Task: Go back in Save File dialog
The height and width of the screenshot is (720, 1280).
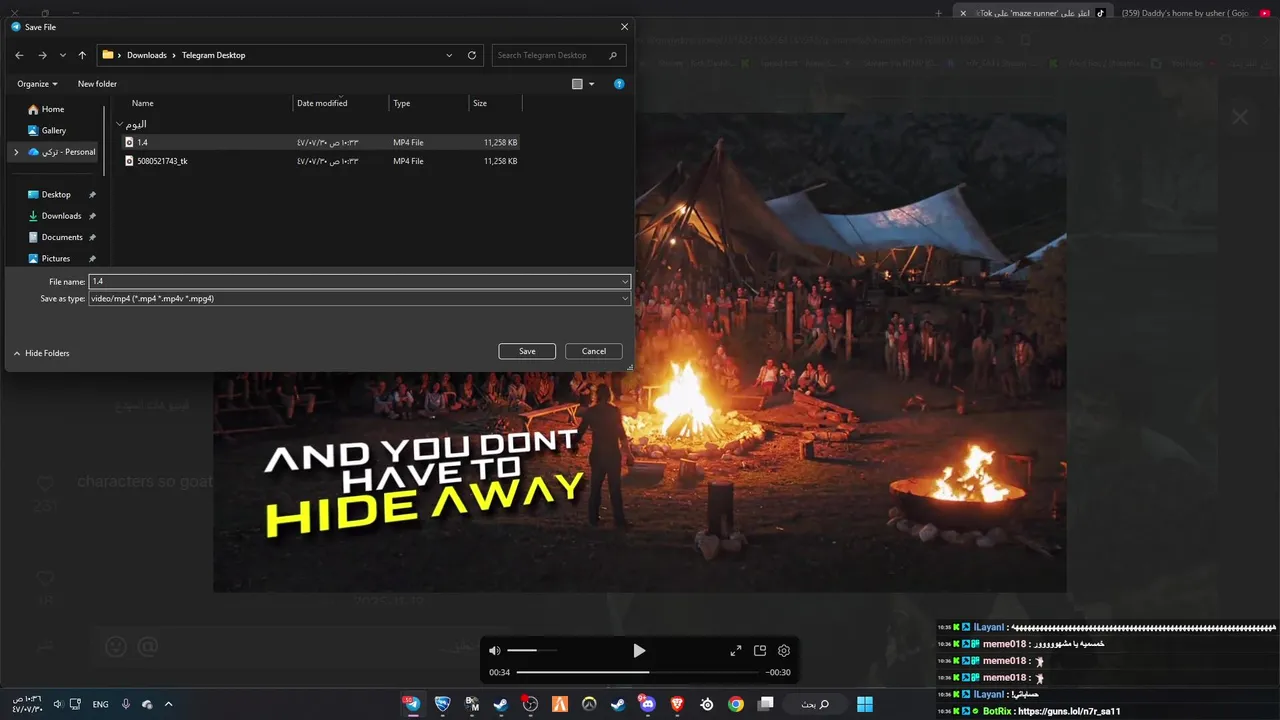Action: [x=19, y=55]
